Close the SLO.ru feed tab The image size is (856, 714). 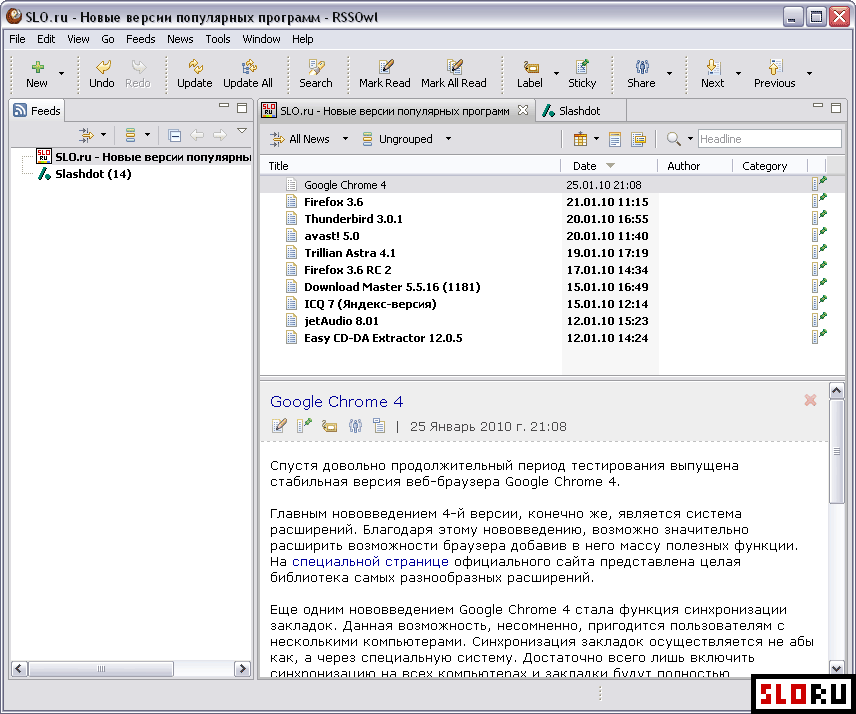point(522,110)
